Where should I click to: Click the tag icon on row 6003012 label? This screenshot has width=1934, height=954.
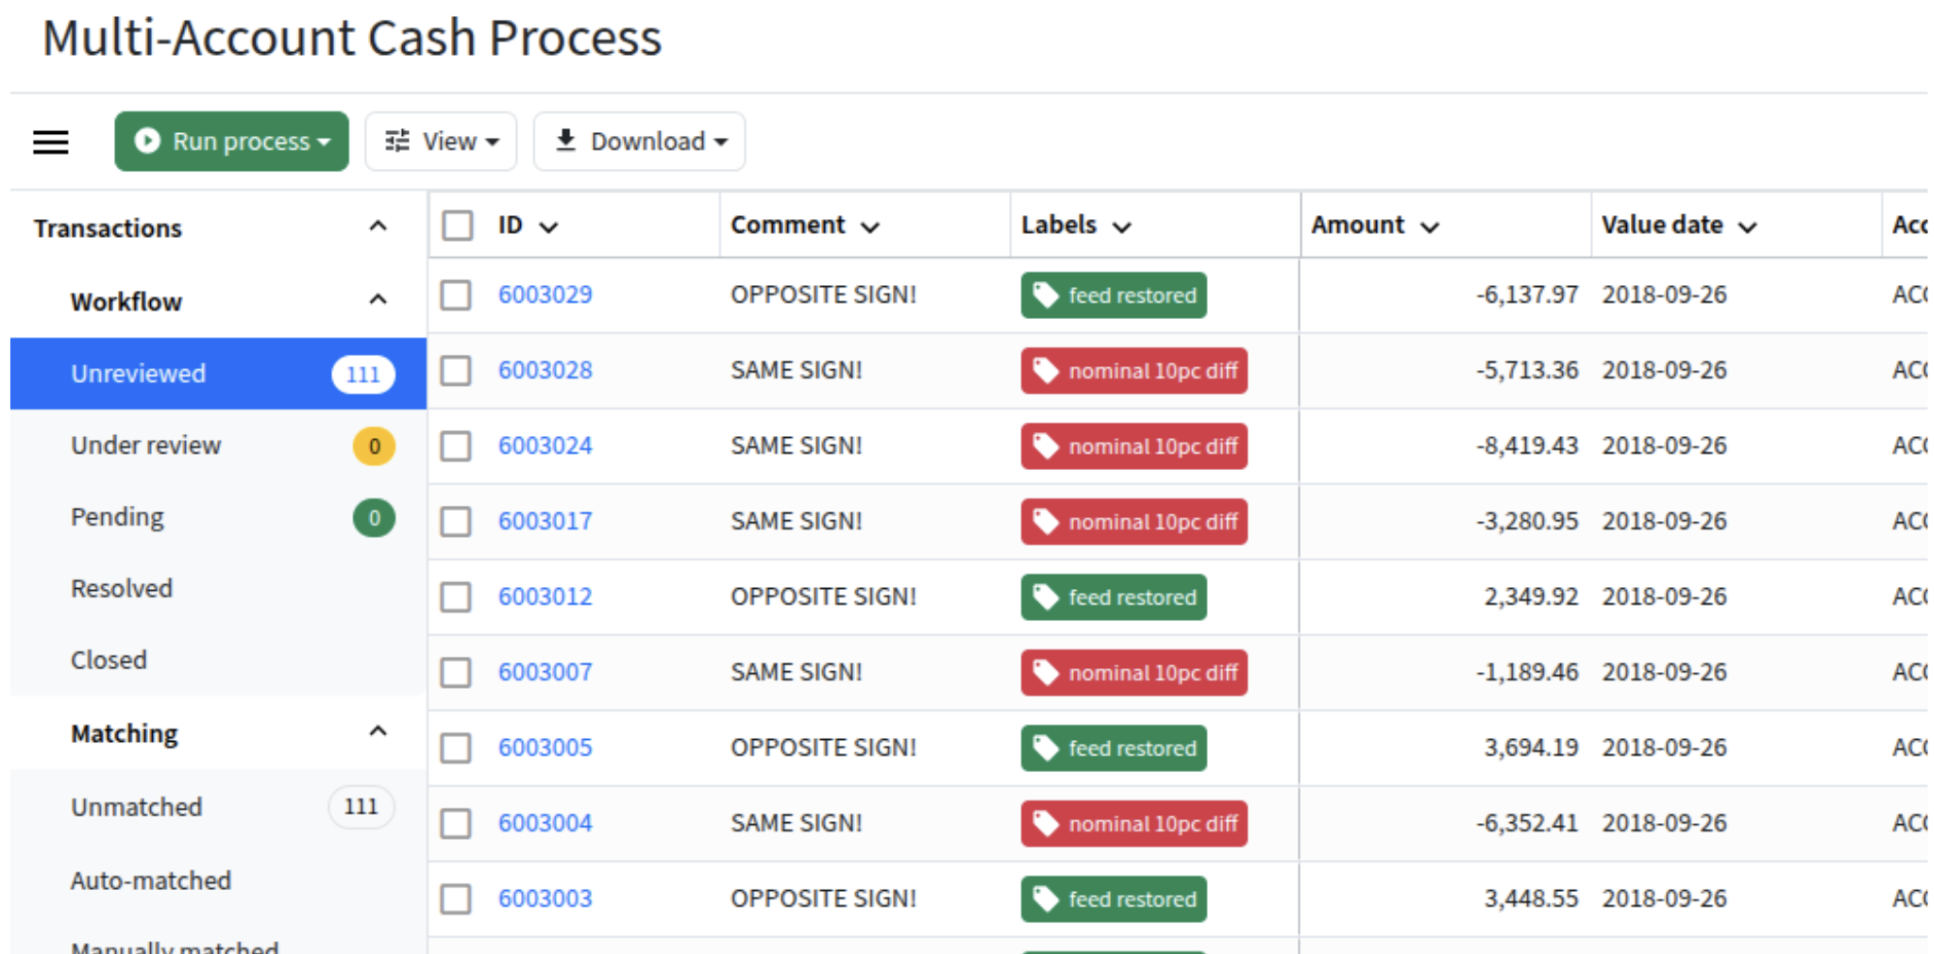1045,597
